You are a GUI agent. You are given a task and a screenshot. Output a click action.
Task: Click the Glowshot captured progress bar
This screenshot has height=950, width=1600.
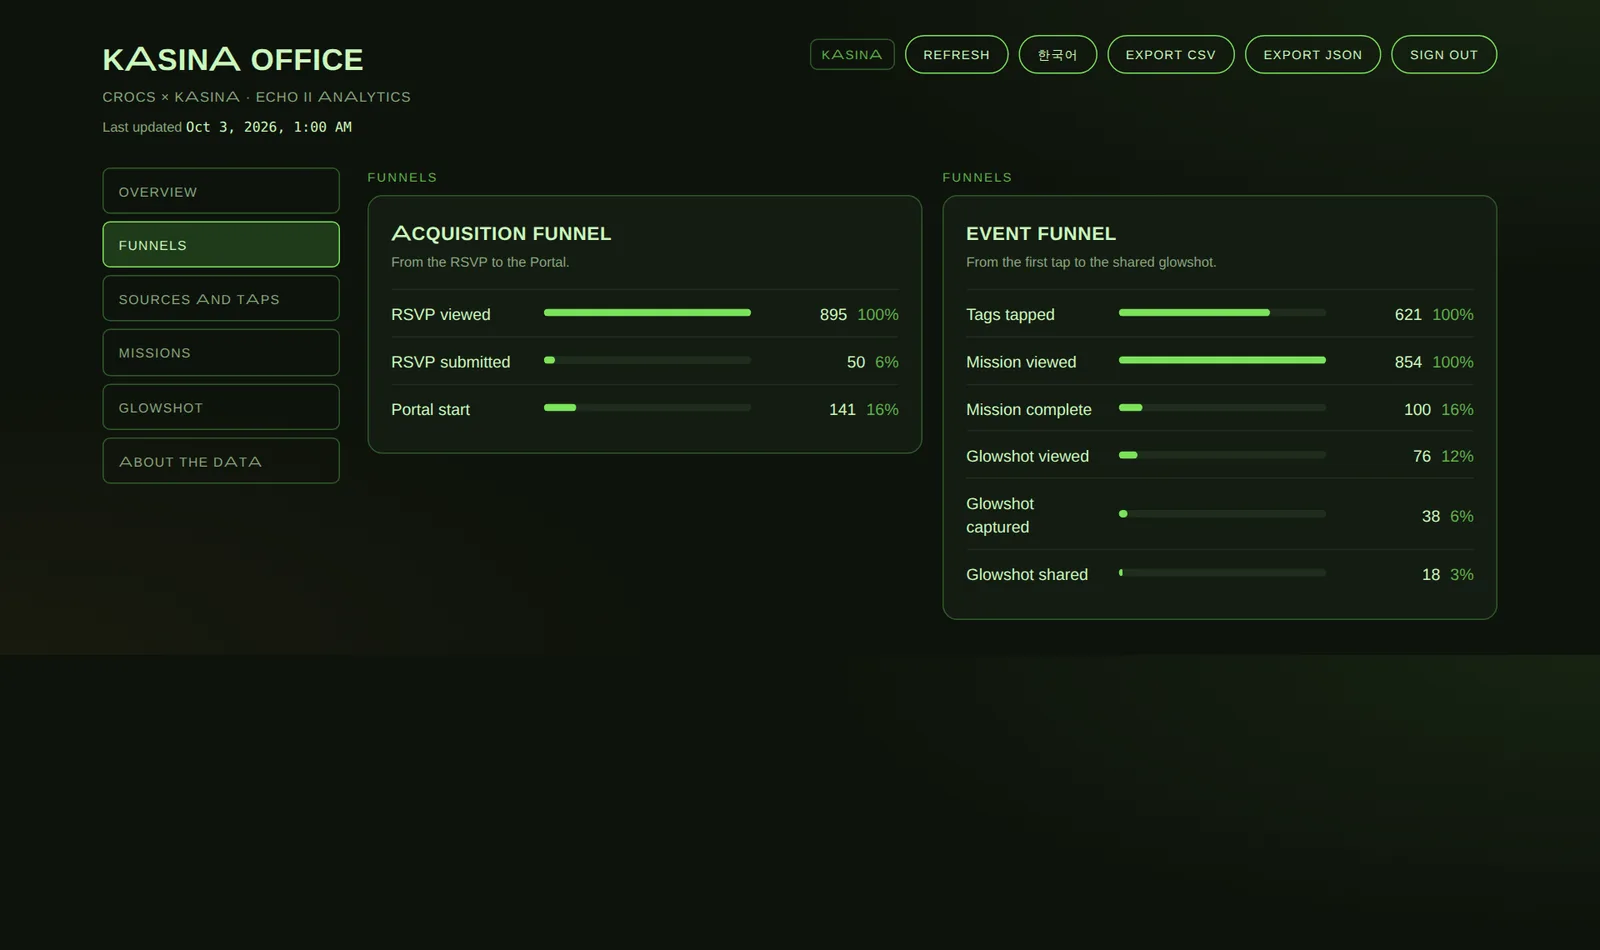tap(1222, 514)
